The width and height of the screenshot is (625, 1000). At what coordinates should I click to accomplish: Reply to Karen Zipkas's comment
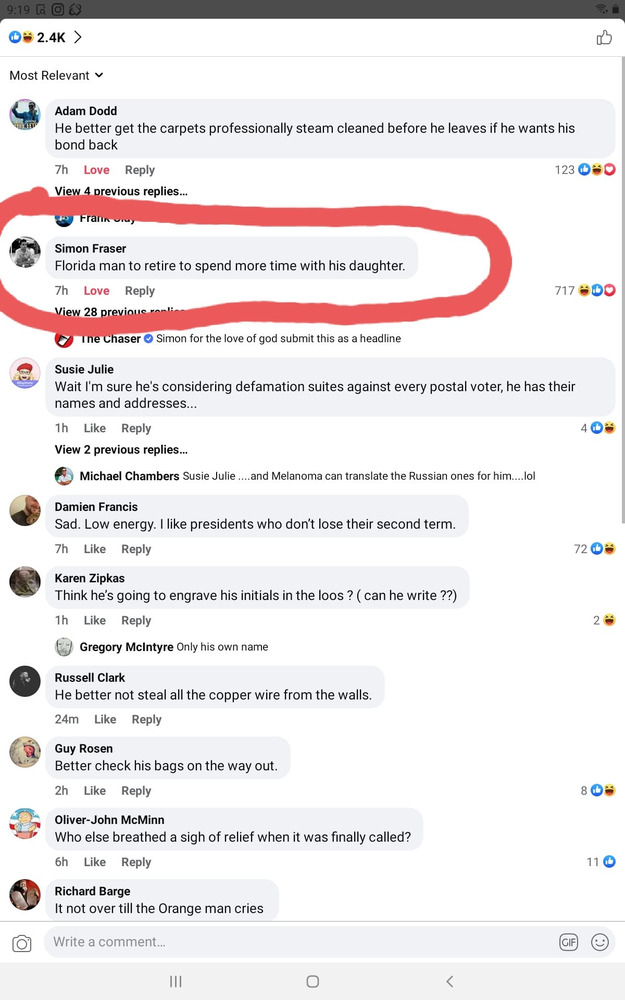tap(136, 621)
